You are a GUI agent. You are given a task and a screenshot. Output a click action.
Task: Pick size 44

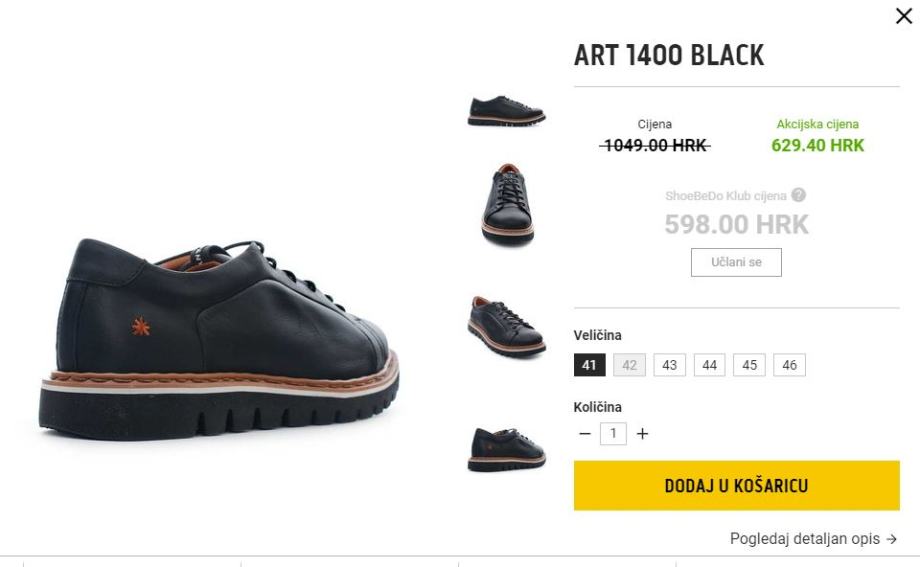[x=710, y=365]
